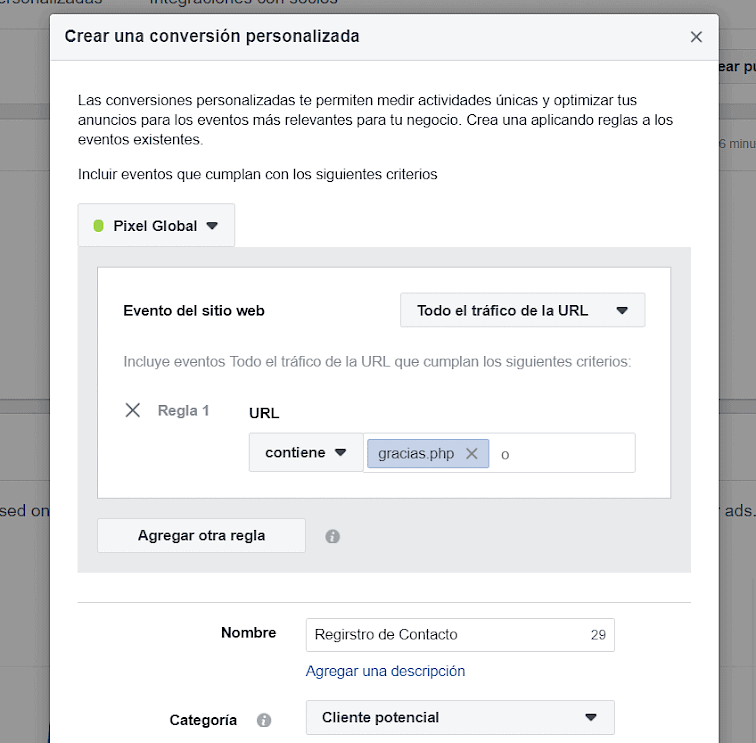The width and height of the screenshot is (756, 743).
Task: Expand the Cliente potencial category dropdown
Action: pos(460,717)
